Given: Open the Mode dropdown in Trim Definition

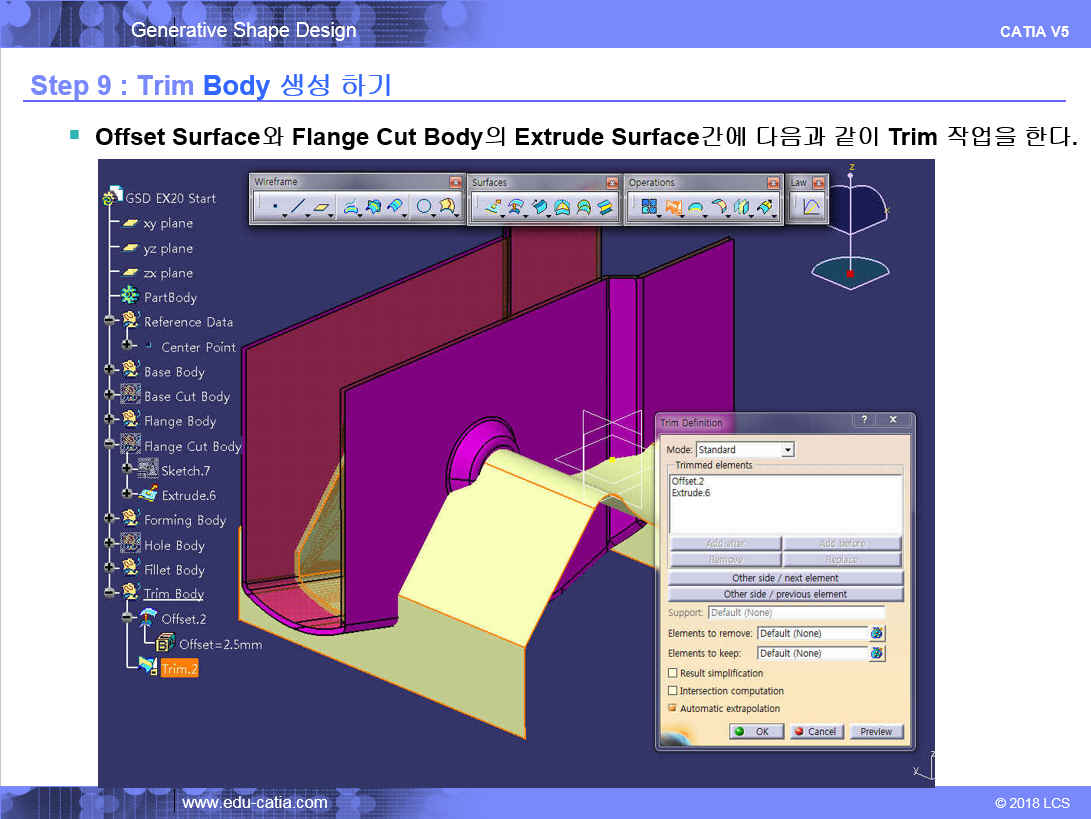Looking at the screenshot, I should tap(788, 450).
